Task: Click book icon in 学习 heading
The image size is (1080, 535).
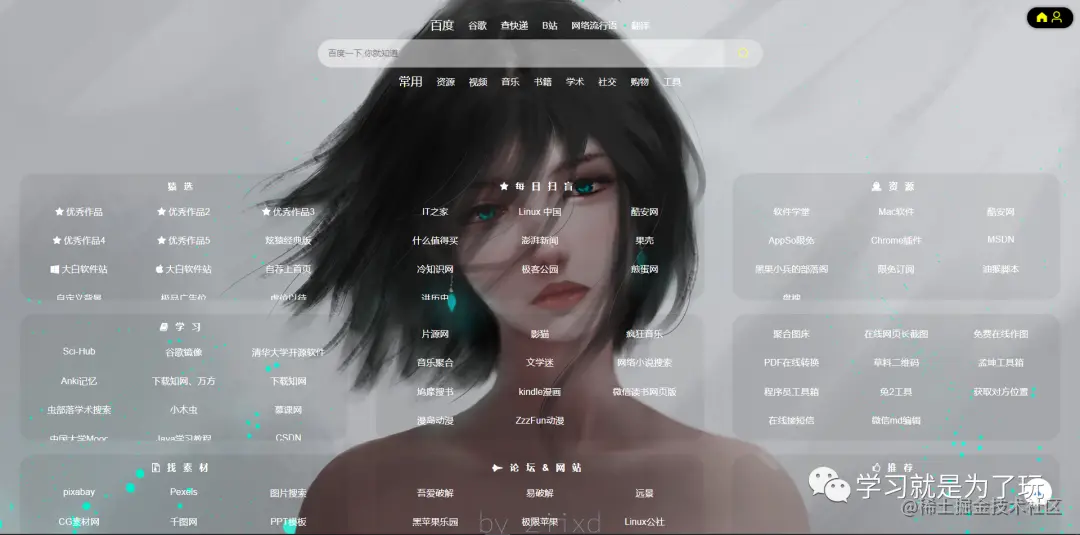Action: [x=163, y=327]
